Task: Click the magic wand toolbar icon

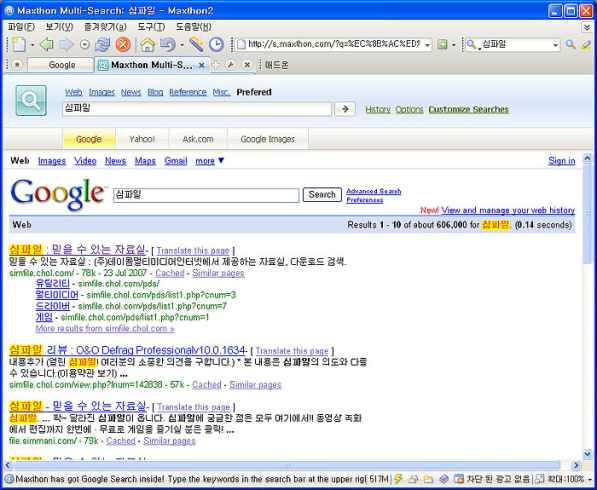Action: point(196,45)
